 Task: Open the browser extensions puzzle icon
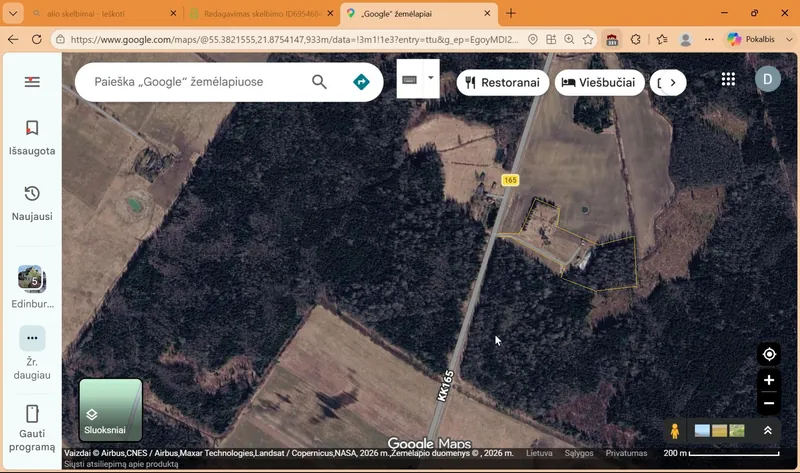click(x=636, y=39)
